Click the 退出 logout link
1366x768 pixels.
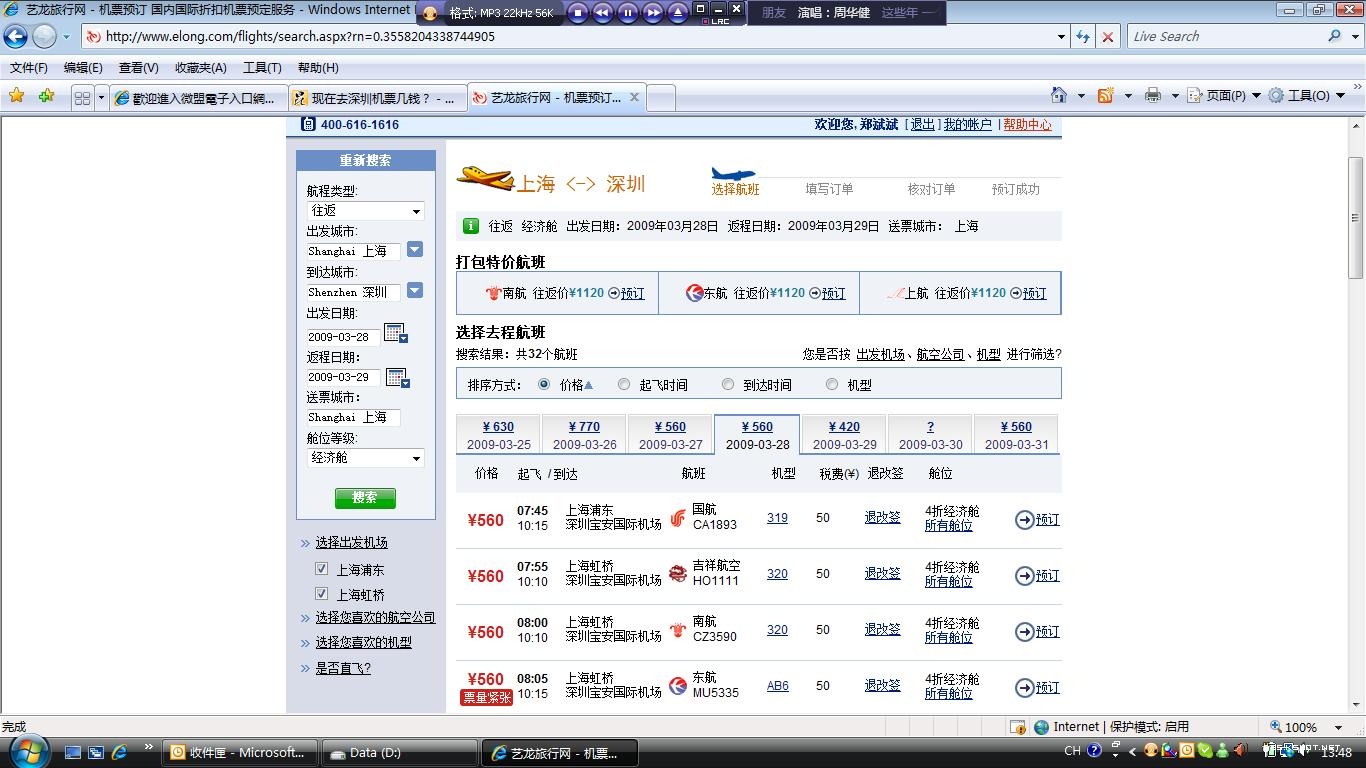pyautogui.click(x=922, y=125)
